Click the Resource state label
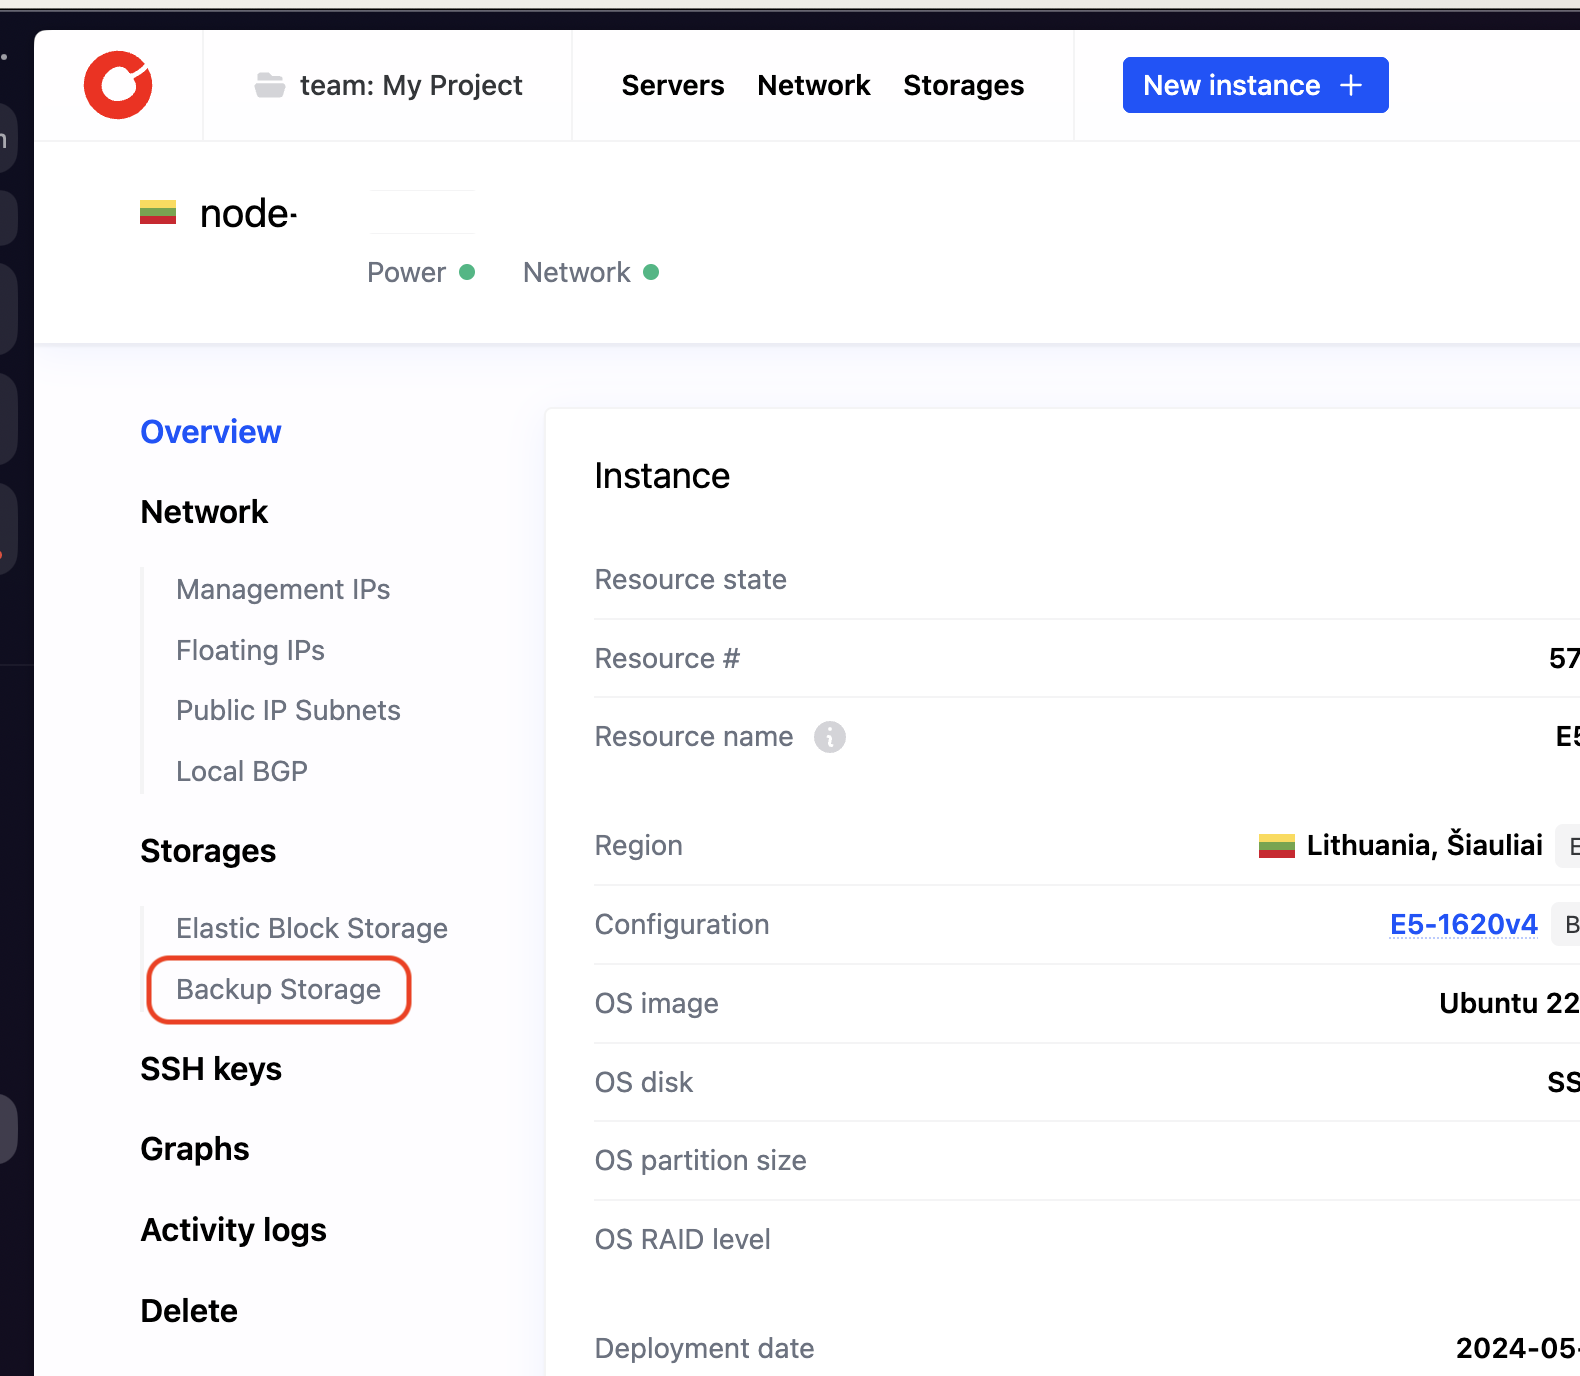This screenshot has width=1580, height=1376. (x=691, y=580)
